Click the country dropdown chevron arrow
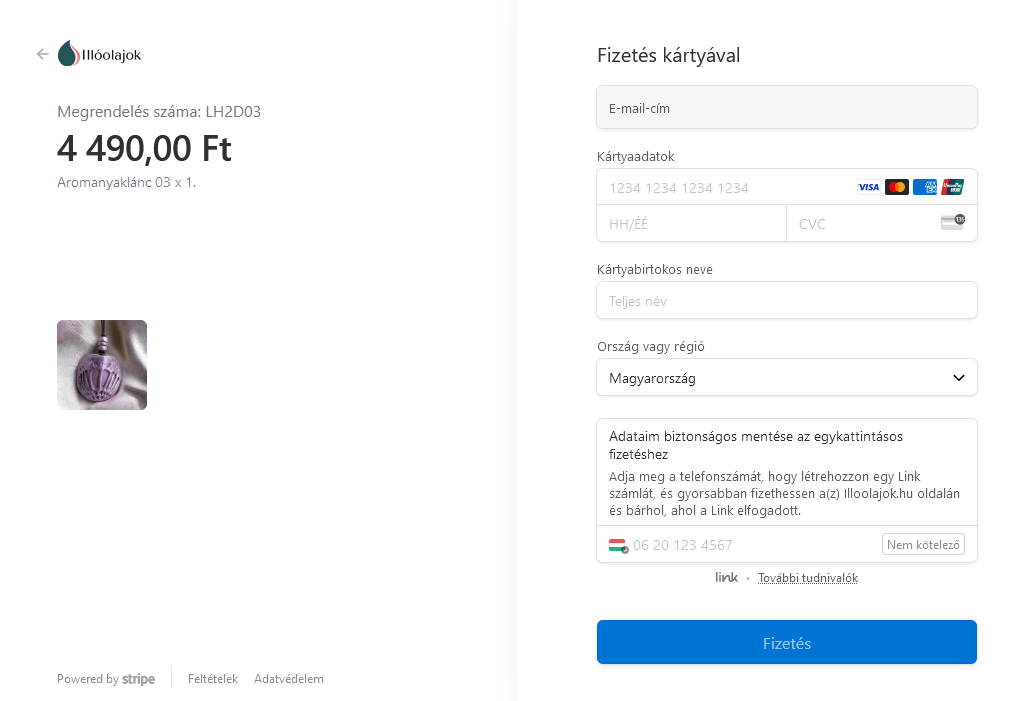Image resolution: width=1019 pixels, height=701 pixels. coord(958,378)
